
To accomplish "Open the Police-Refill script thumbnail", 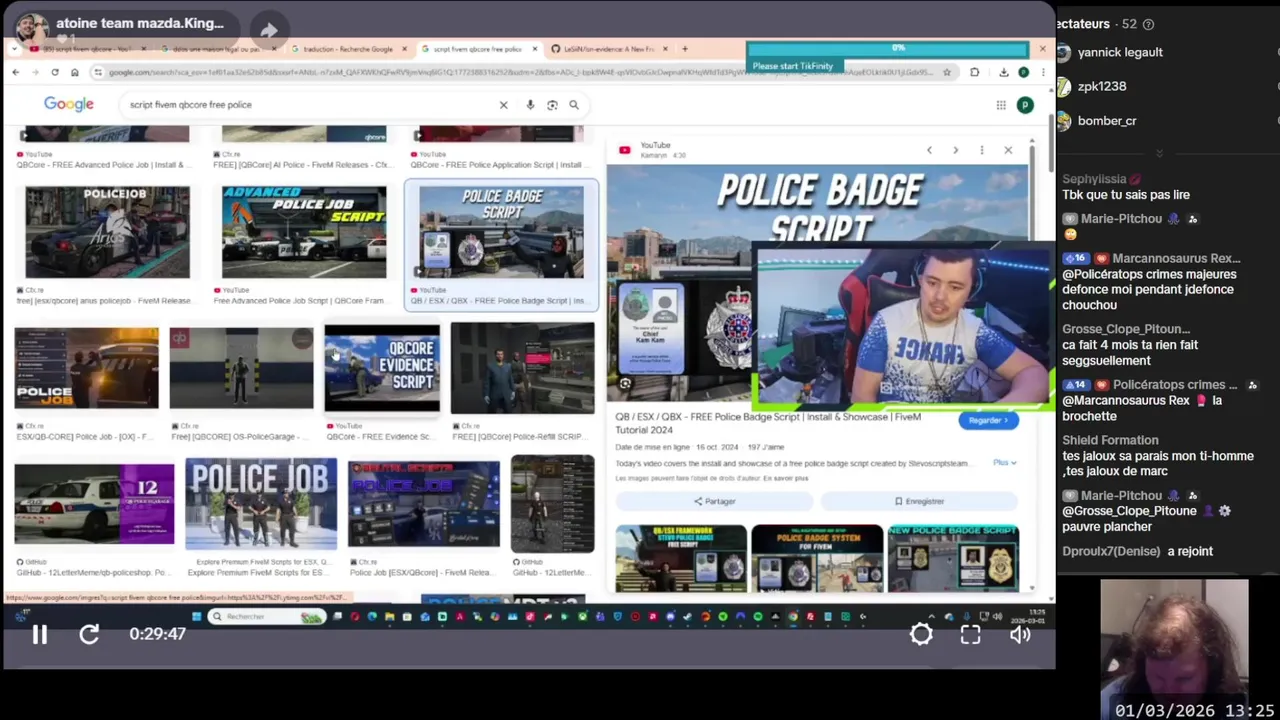I will (x=522, y=368).
